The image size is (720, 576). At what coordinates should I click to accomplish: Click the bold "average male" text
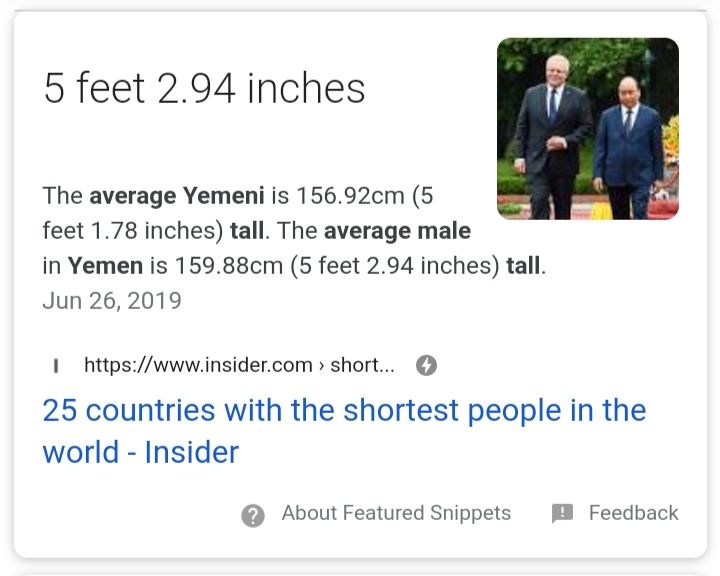398,231
